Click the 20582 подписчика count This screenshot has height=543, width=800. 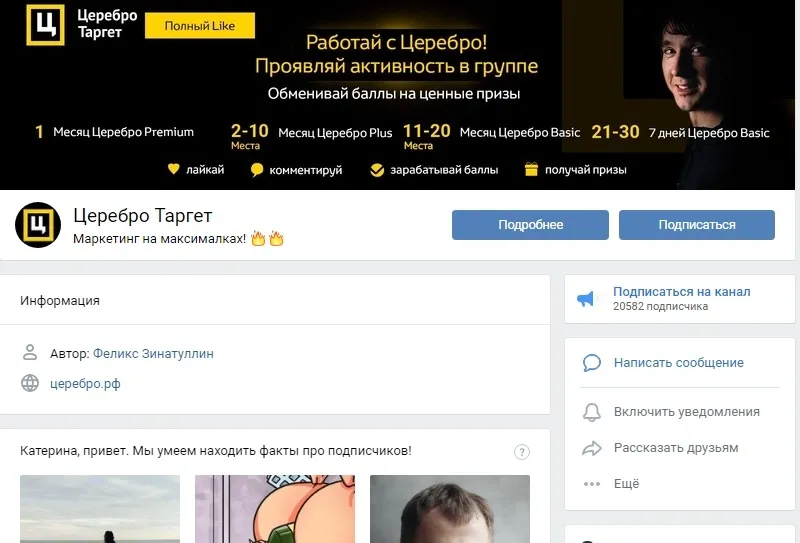tap(660, 307)
